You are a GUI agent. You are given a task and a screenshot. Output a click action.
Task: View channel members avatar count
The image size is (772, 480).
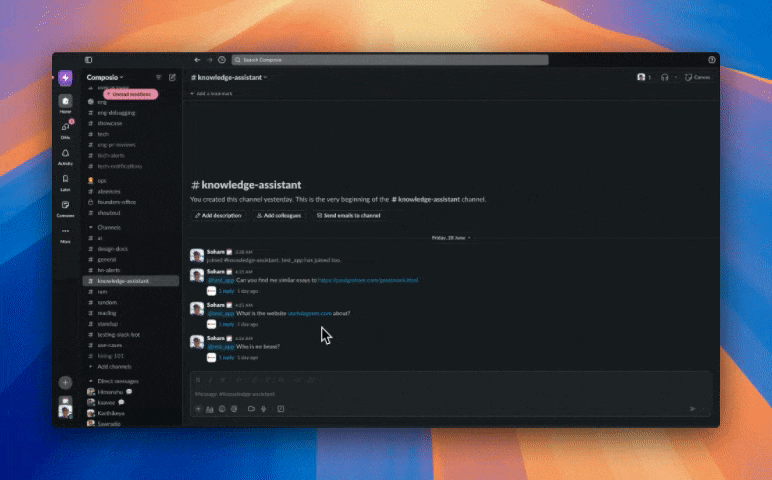click(644, 77)
